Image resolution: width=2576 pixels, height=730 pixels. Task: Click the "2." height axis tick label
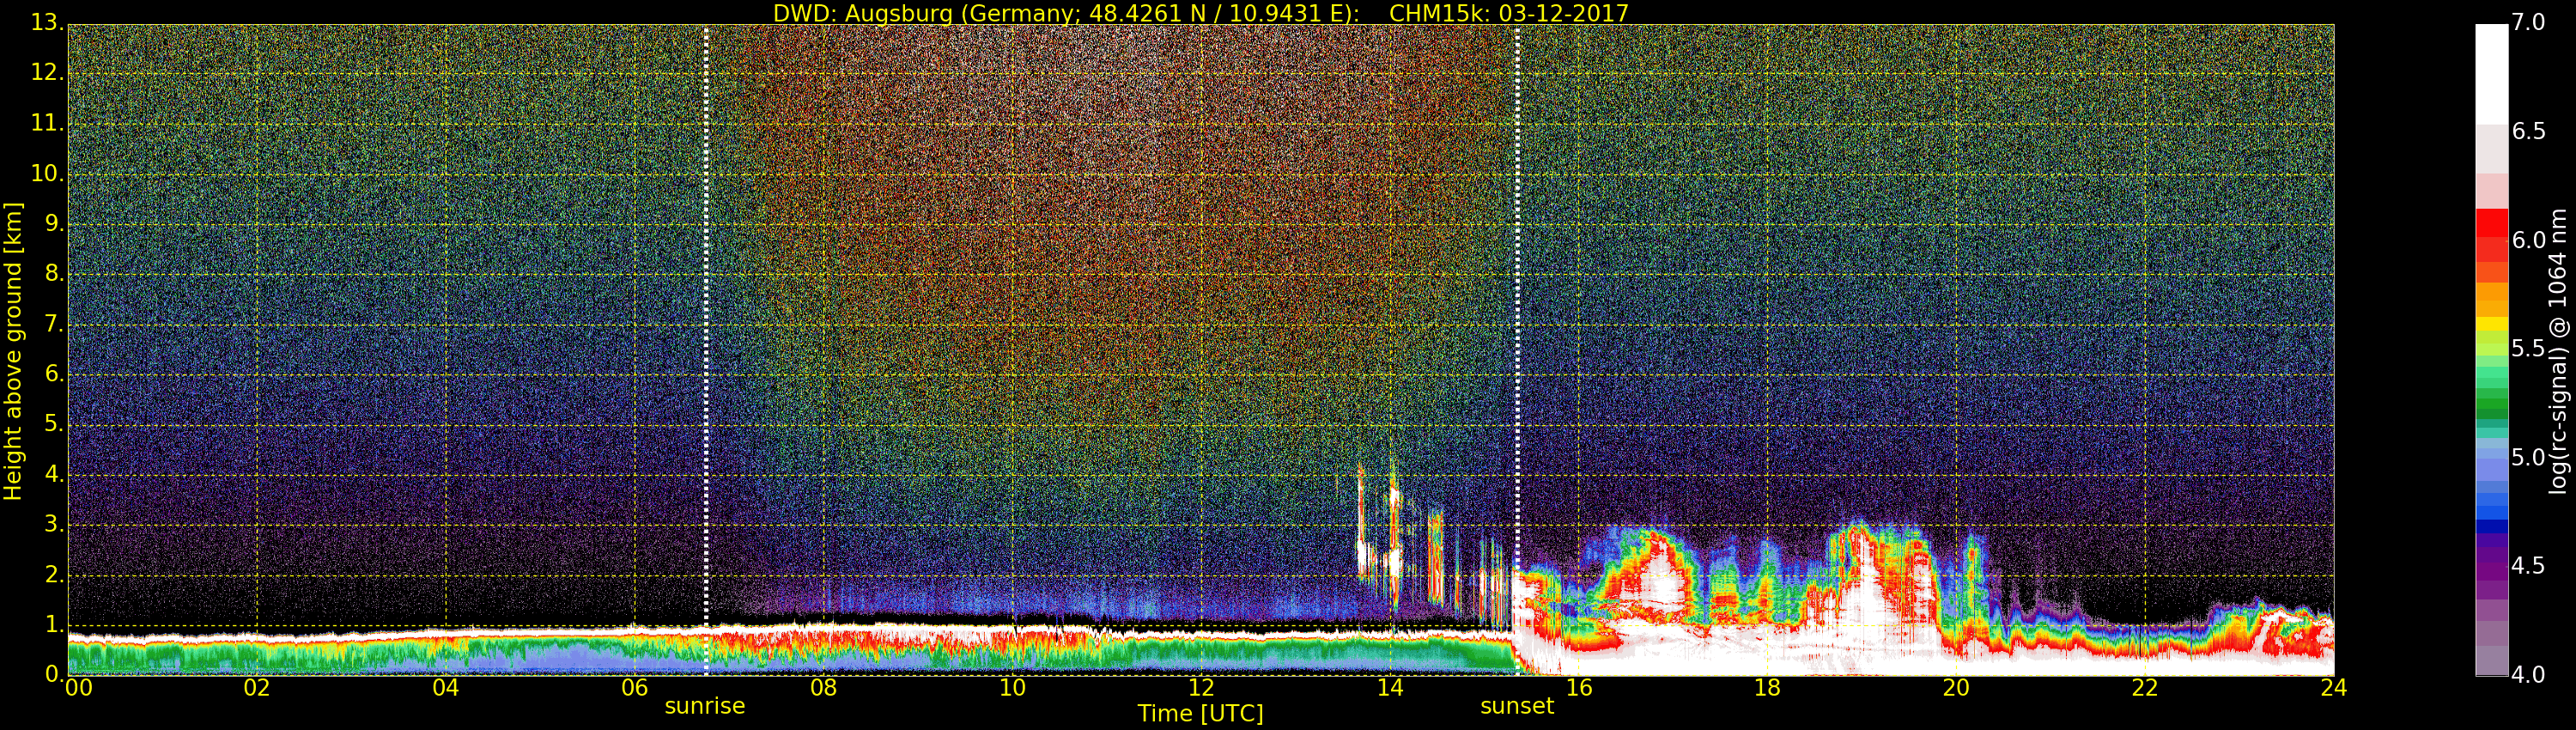(54, 575)
